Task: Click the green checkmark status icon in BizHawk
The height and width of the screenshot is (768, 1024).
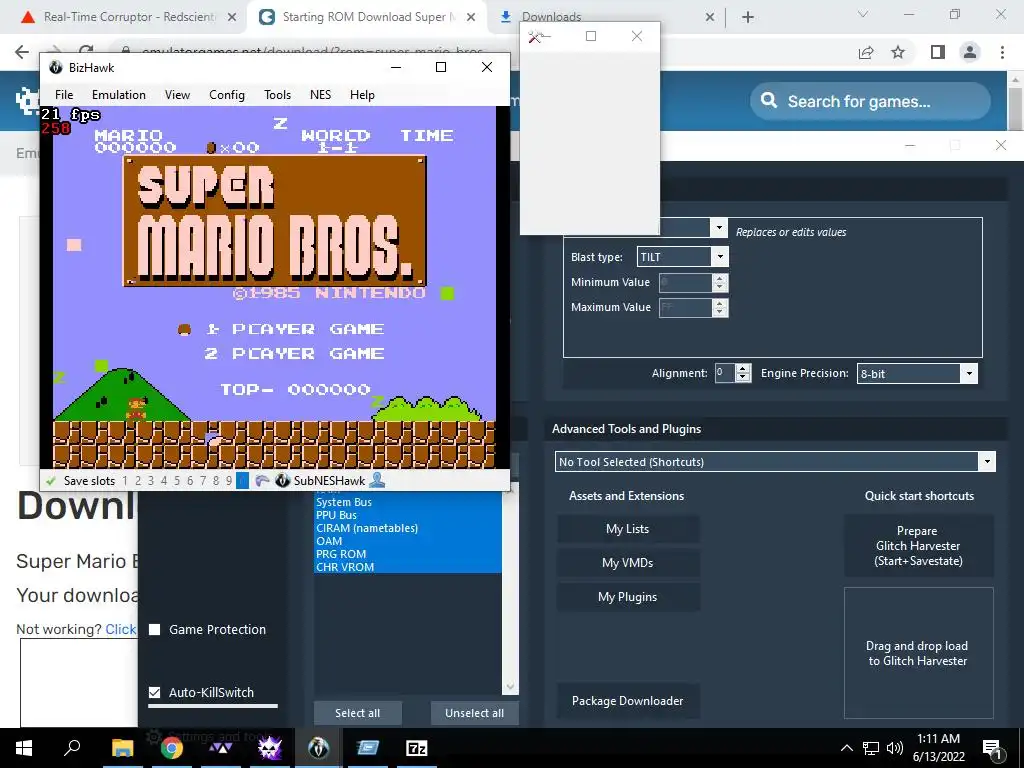Action: point(50,481)
